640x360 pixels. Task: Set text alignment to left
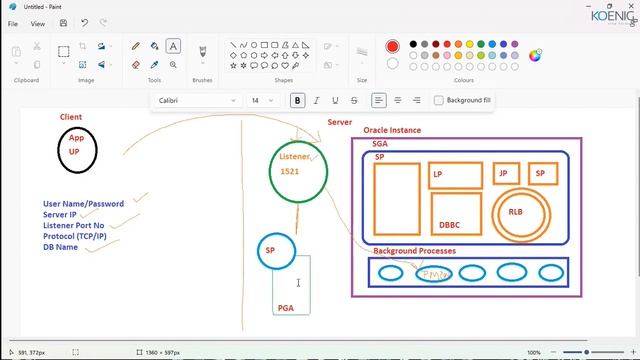coord(379,100)
